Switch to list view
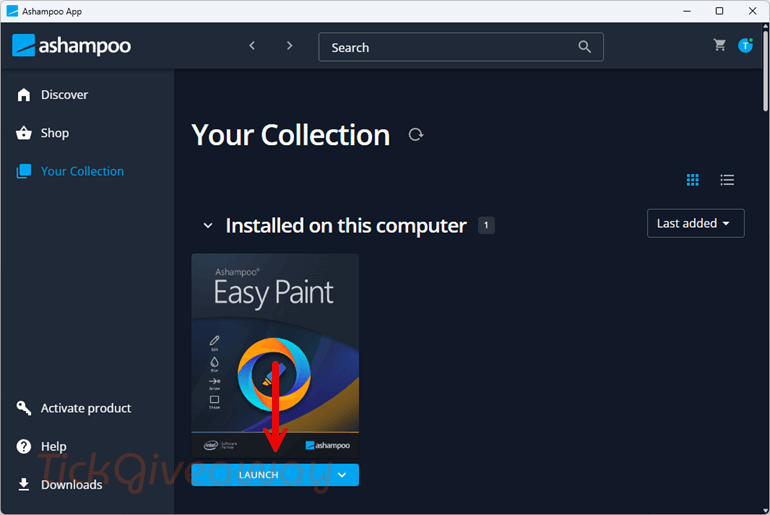The width and height of the screenshot is (770, 515). 727,180
